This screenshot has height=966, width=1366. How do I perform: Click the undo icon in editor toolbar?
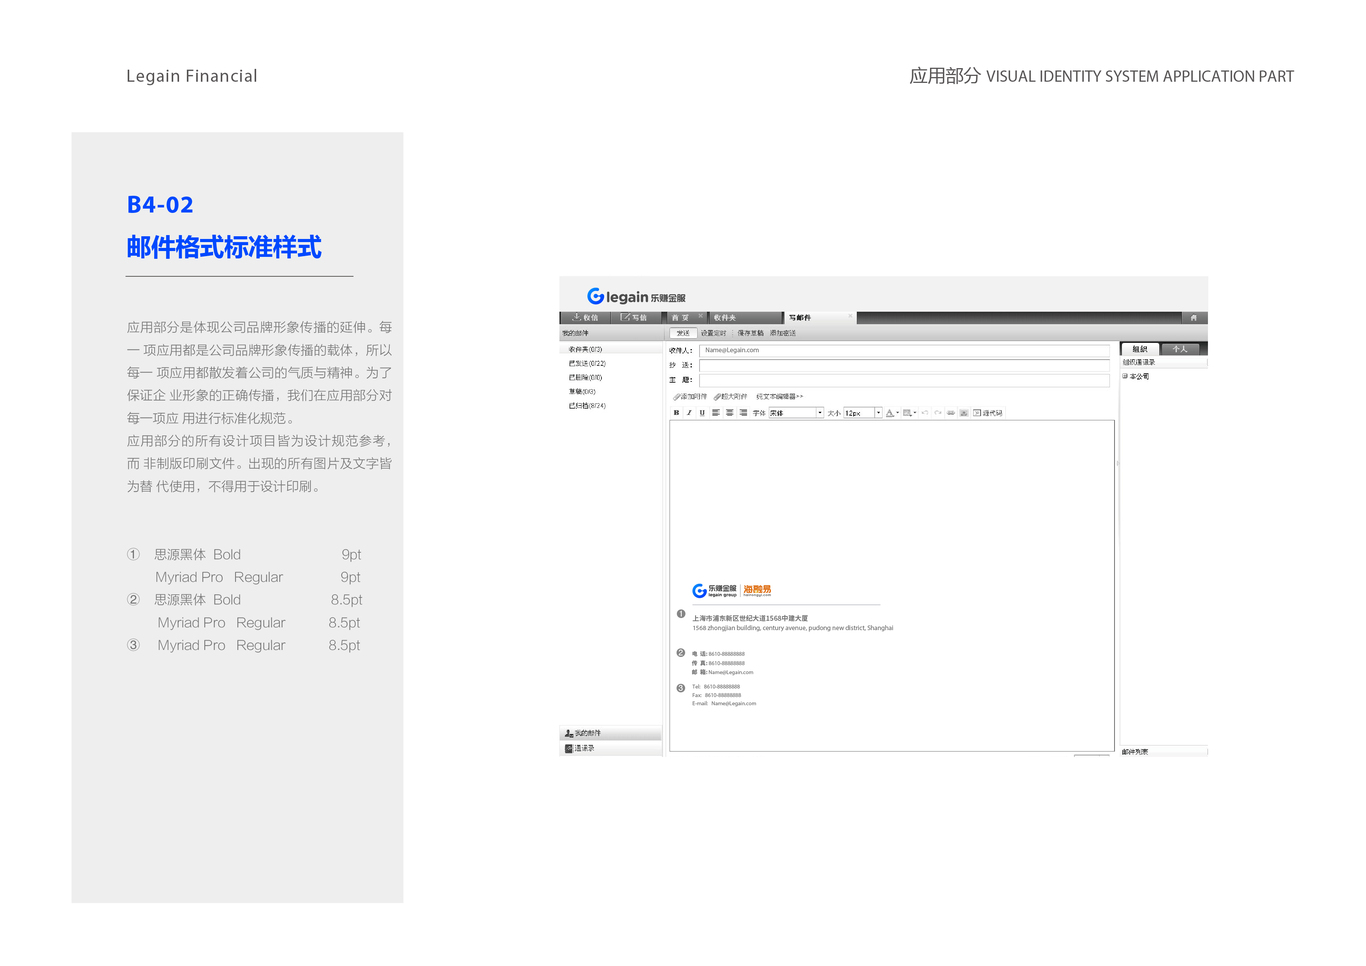(925, 413)
